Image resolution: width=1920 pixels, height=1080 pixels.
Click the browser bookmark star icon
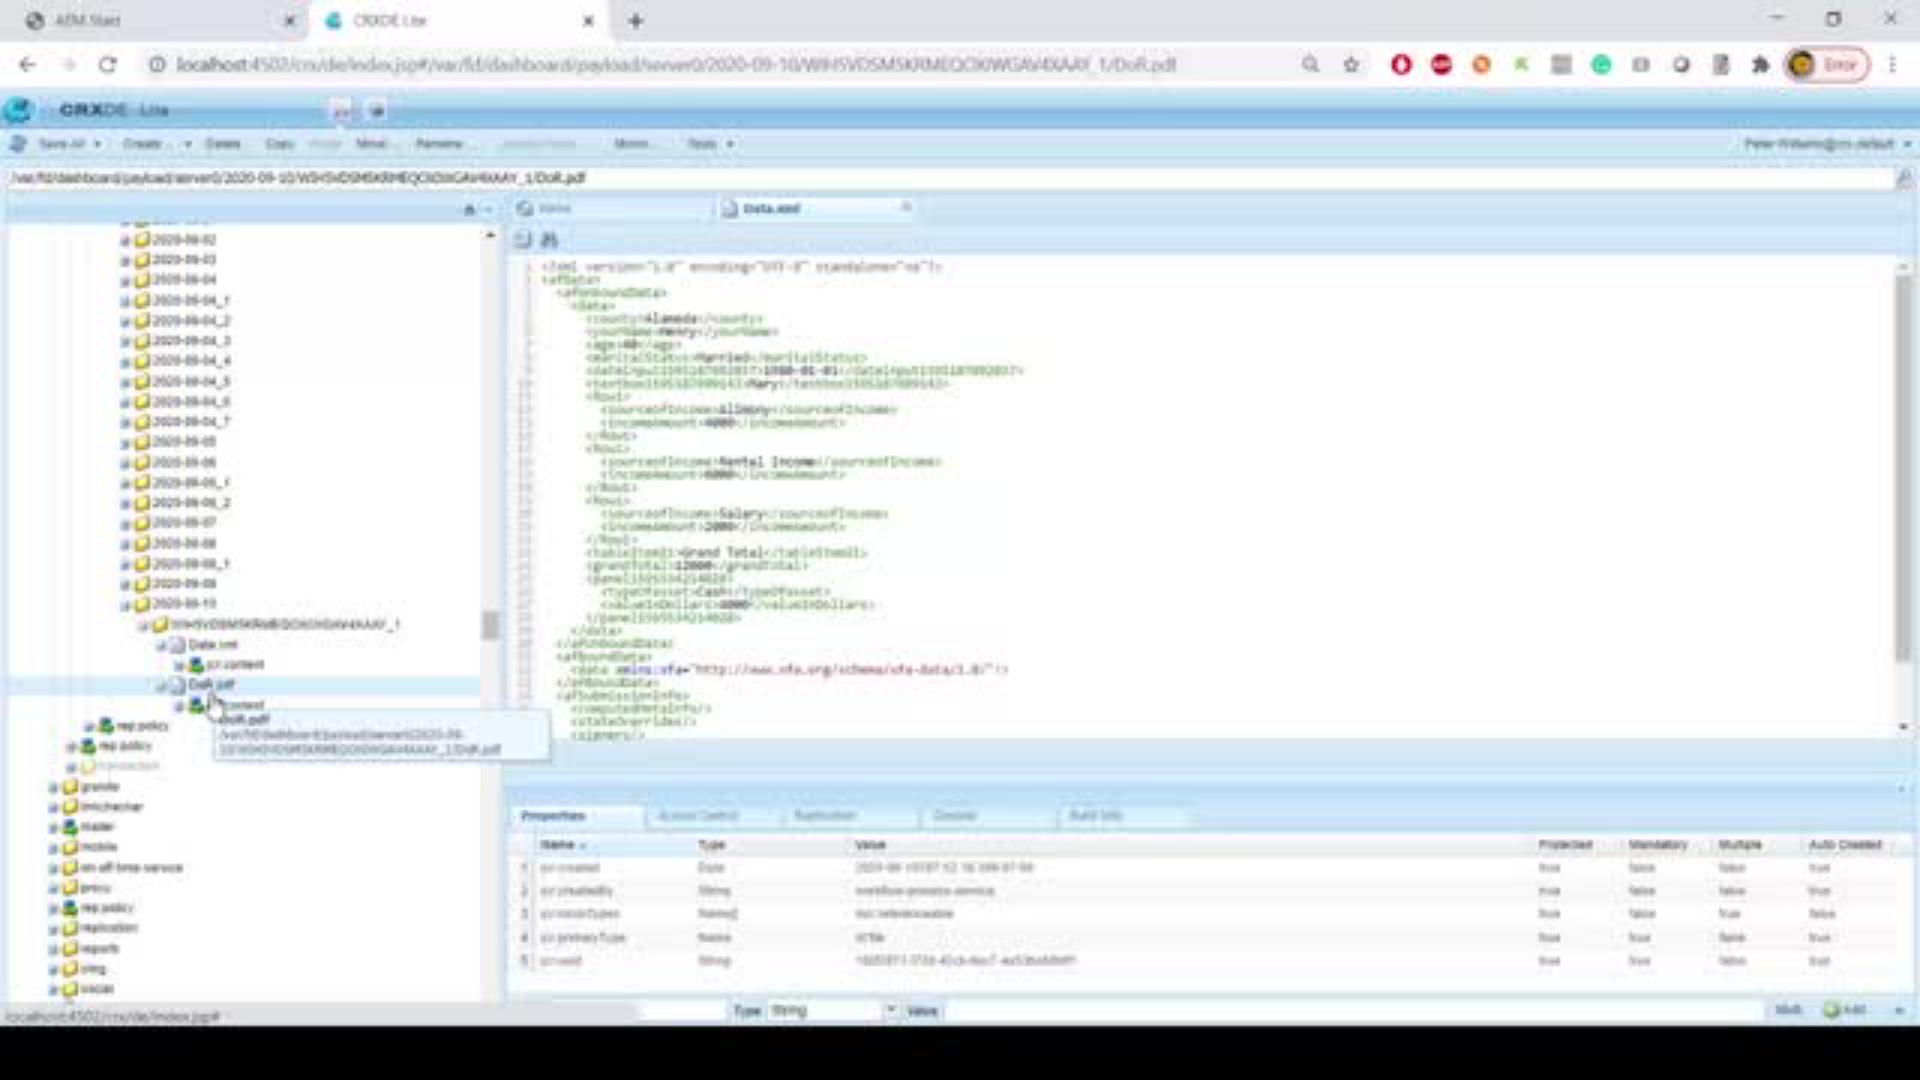click(x=1352, y=64)
